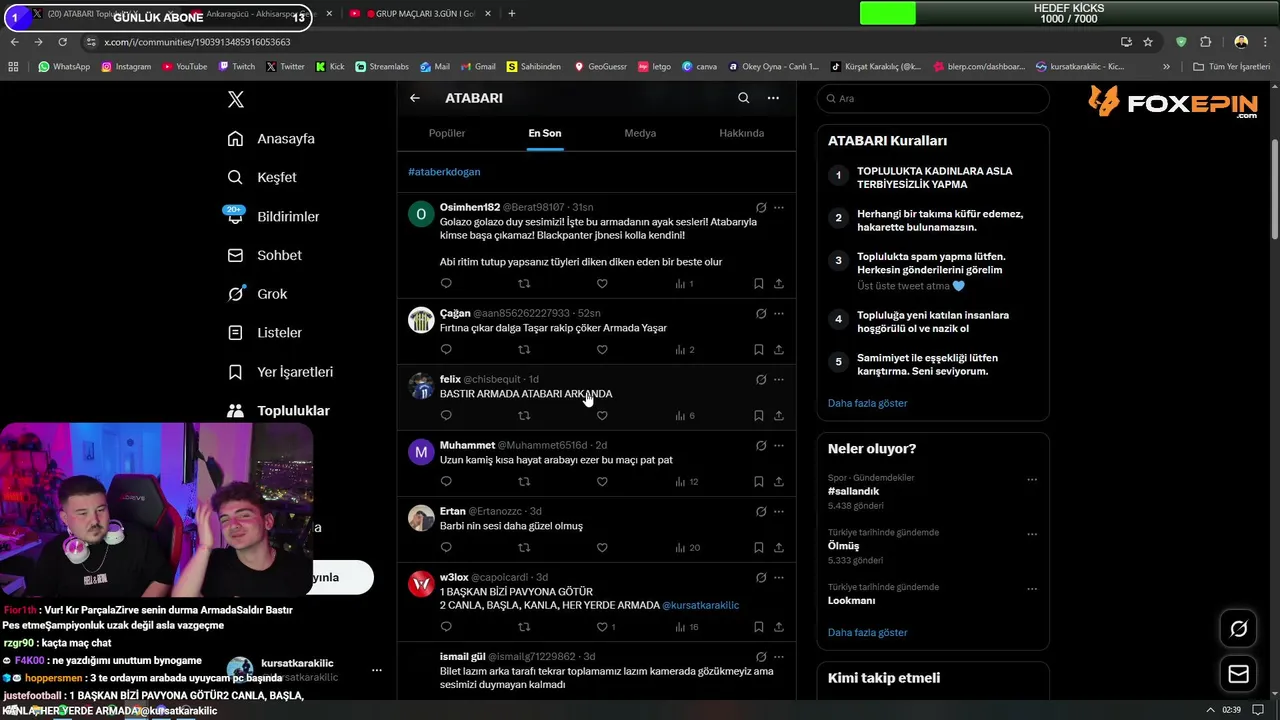
Task: Click Grok icon on Osimhen182 post
Action: [761, 208]
